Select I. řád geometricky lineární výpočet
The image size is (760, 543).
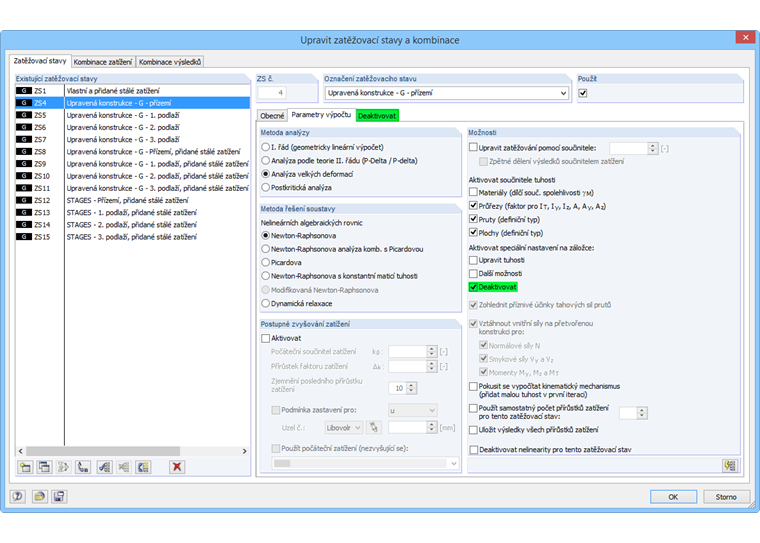coord(266,147)
